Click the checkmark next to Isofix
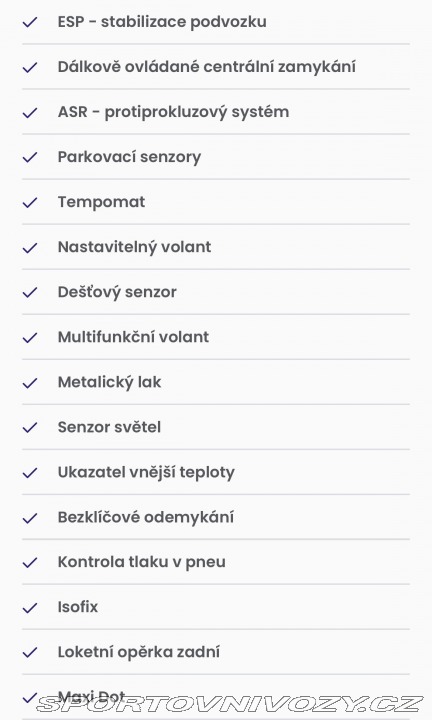This screenshot has height=720, width=432. 30,607
